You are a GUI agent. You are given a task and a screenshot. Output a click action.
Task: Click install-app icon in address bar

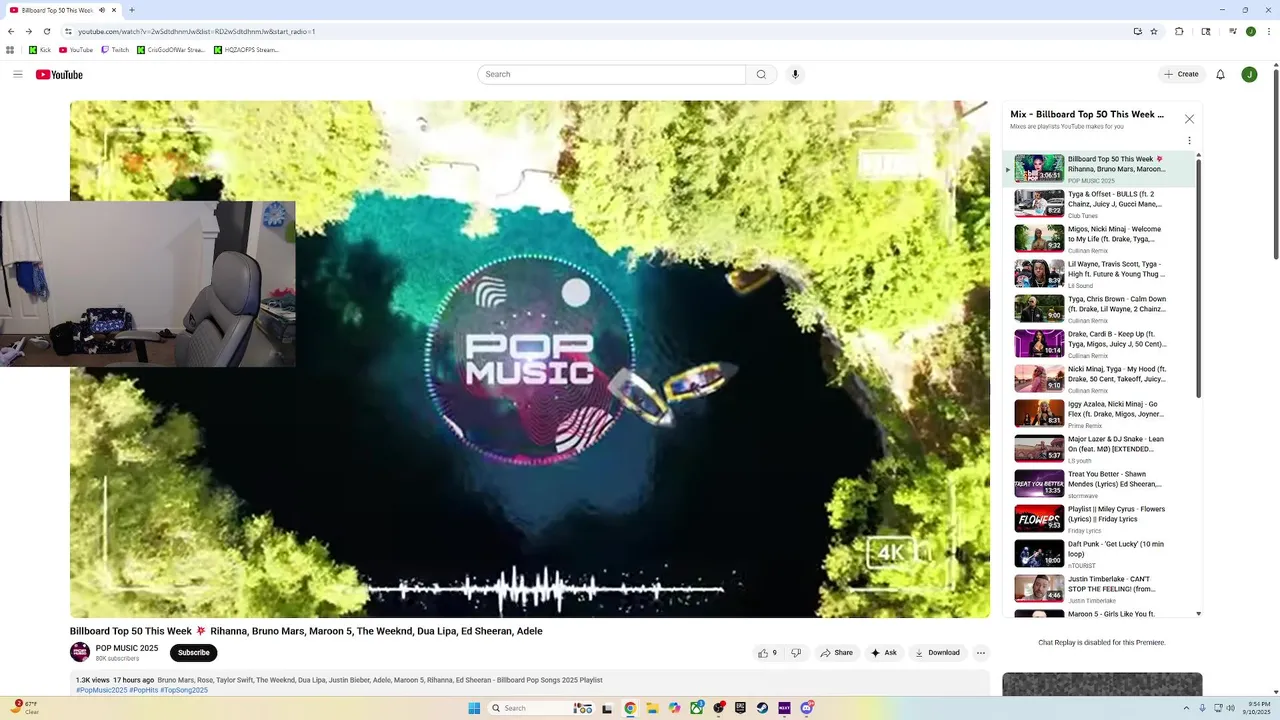[1137, 31]
